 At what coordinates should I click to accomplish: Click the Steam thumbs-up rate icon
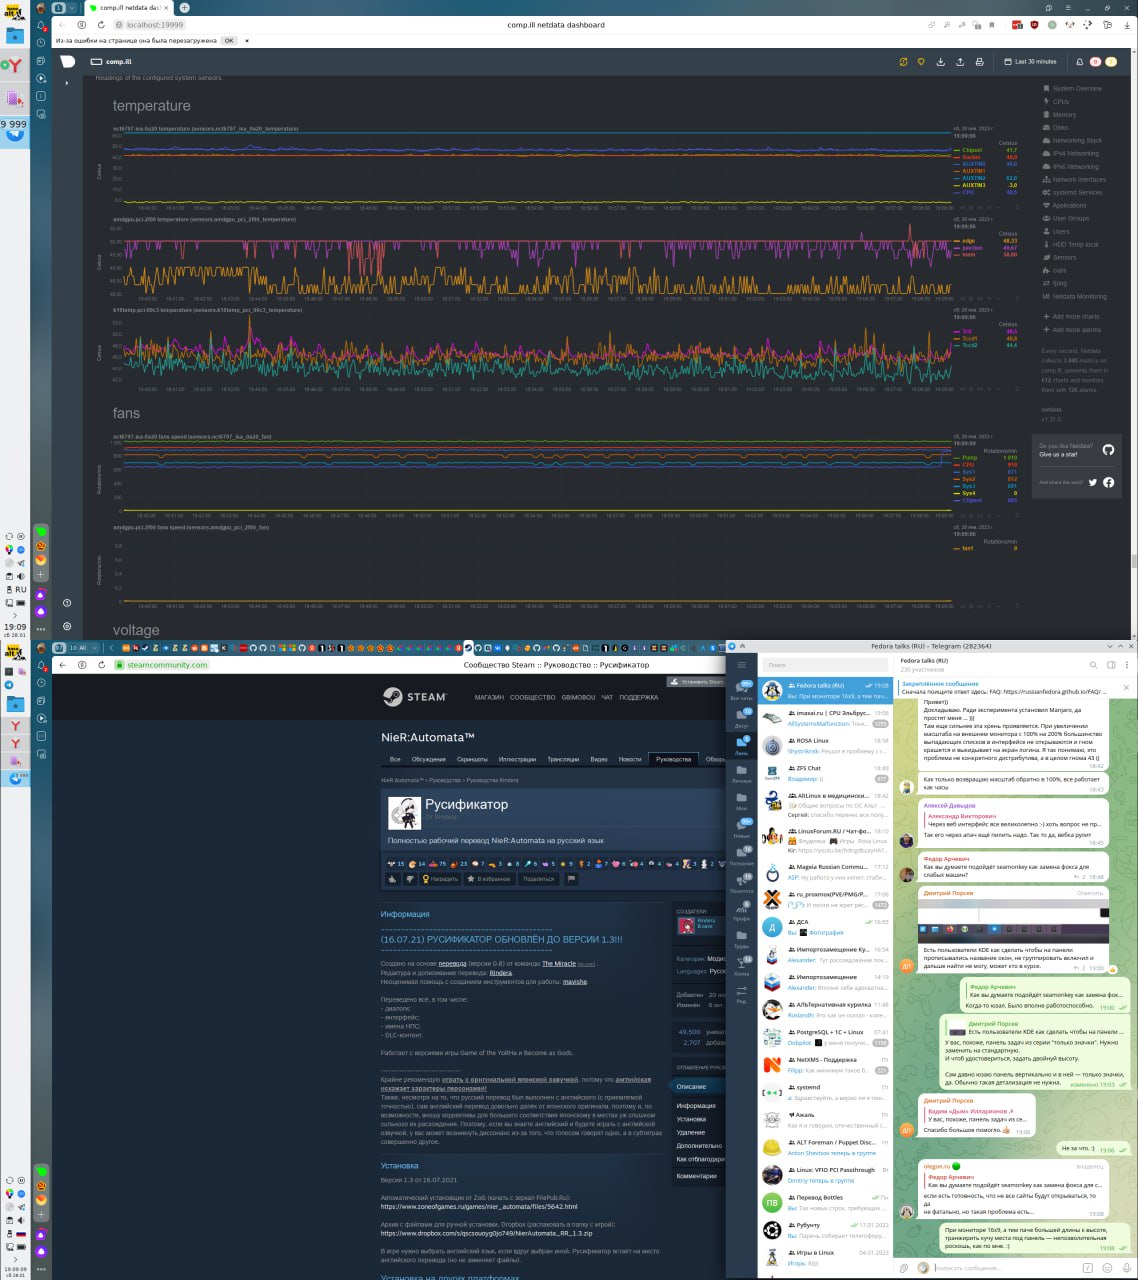point(392,879)
